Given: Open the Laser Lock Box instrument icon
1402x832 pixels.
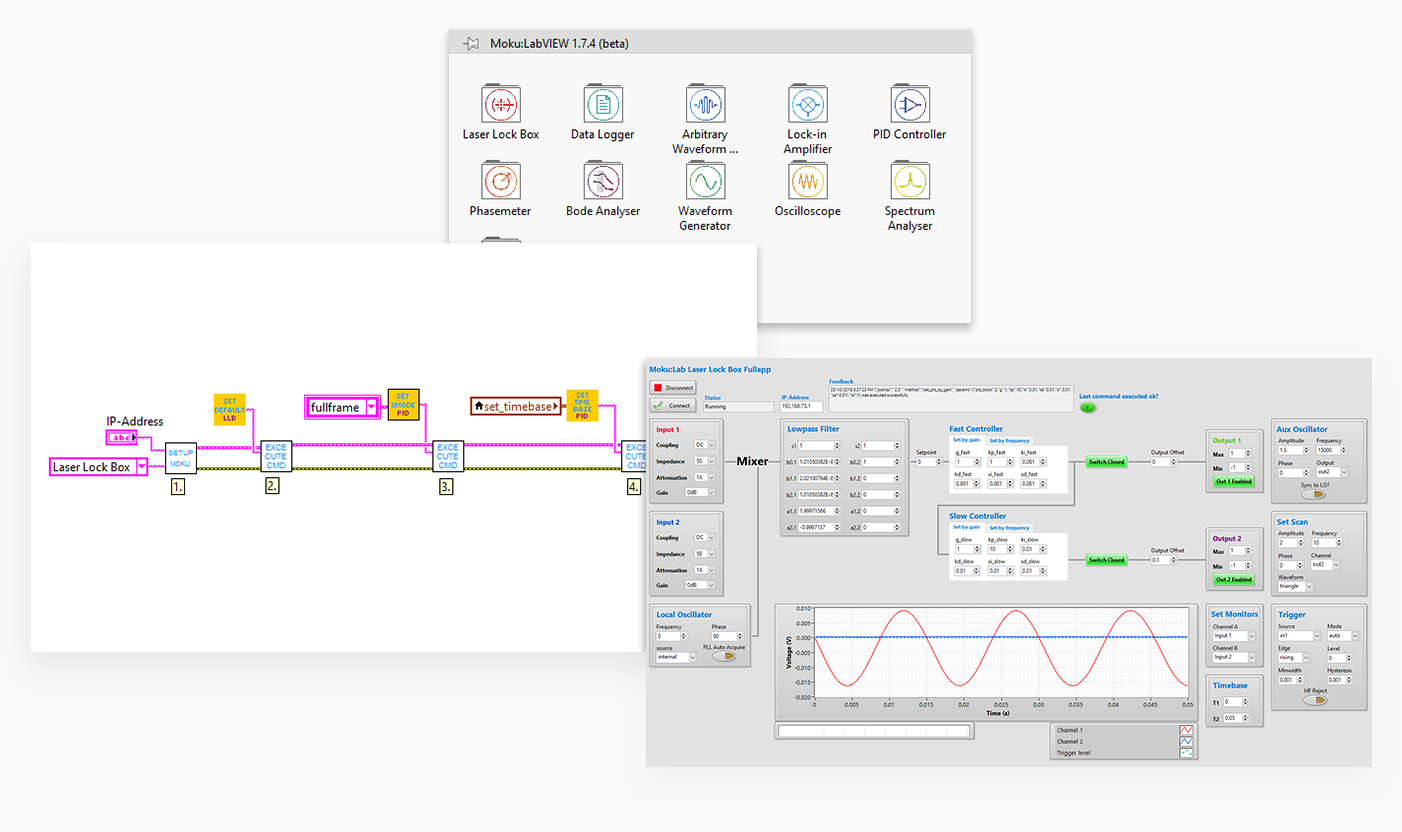Looking at the screenshot, I should [x=500, y=105].
